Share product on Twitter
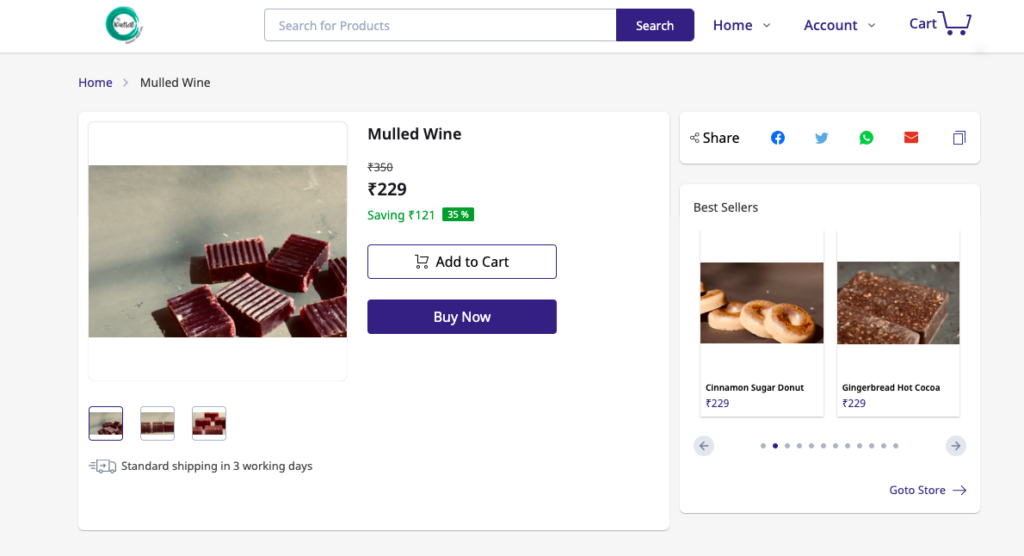Screen dimensions: 1024x556 coord(822,138)
